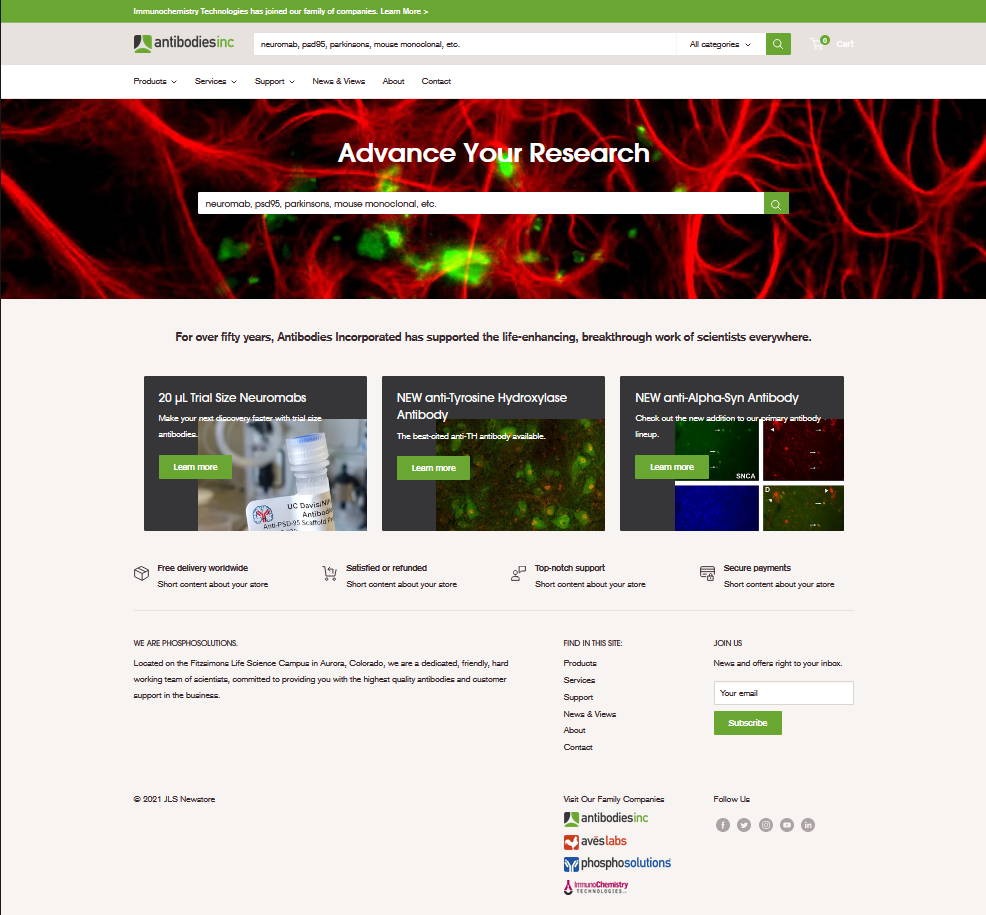
Task: Open the Products link in the footer
Action: 580,663
